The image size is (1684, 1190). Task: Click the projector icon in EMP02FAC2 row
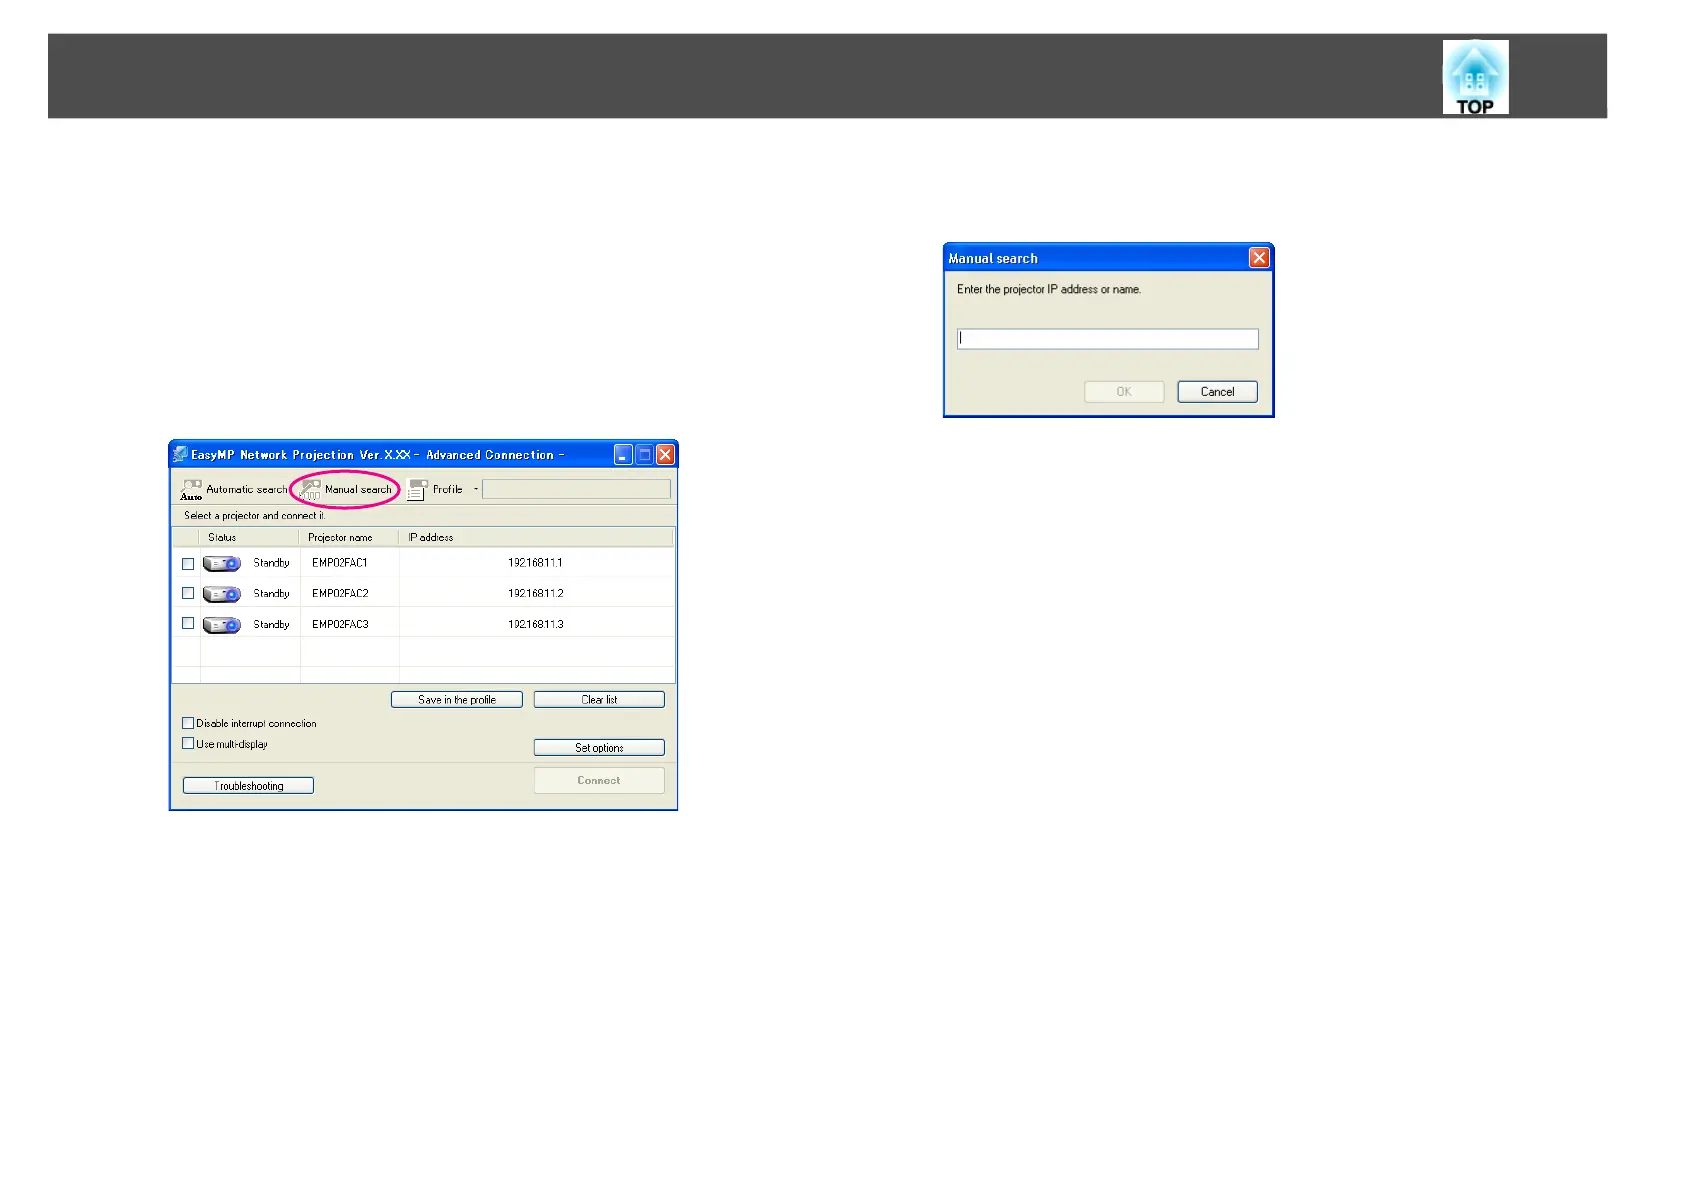(222, 594)
